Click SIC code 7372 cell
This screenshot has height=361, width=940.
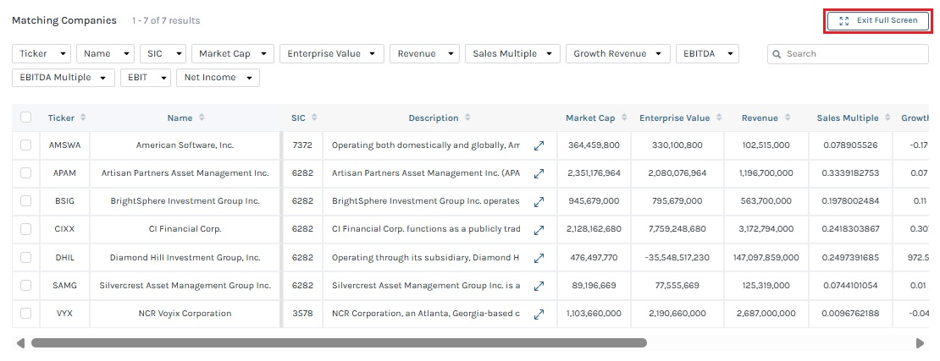302,145
